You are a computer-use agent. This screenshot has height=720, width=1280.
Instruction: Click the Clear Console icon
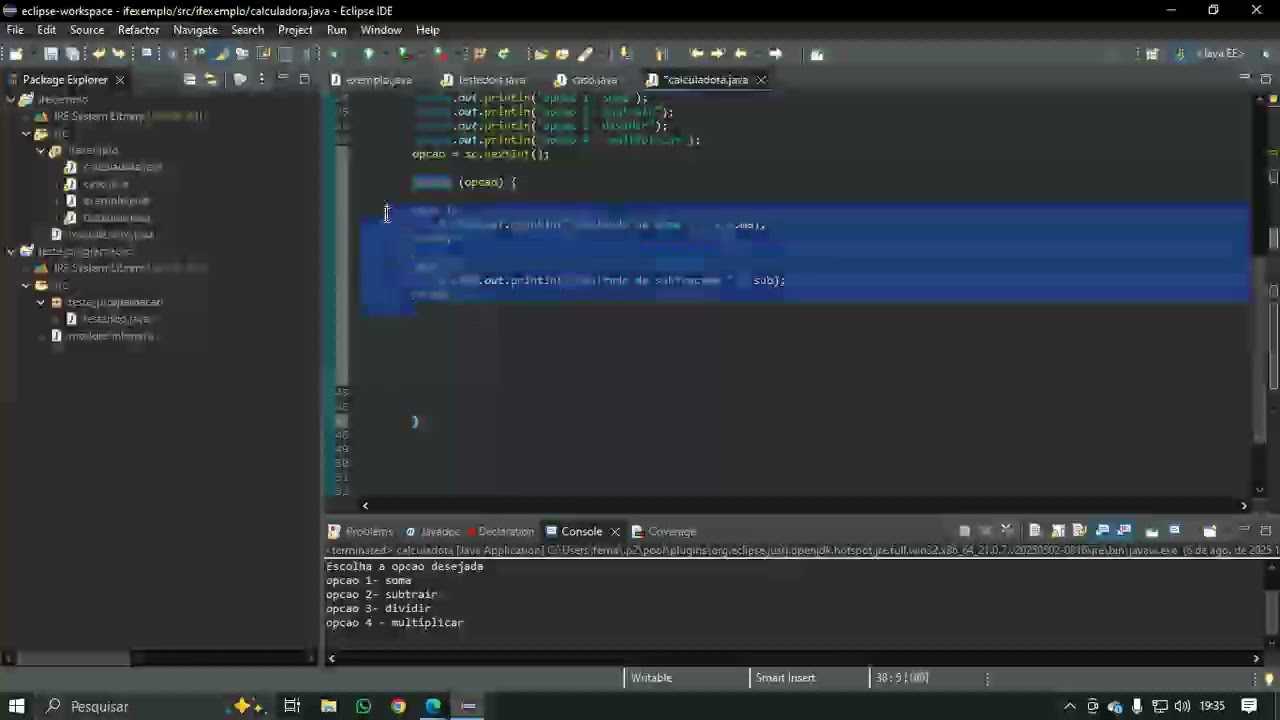click(1035, 531)
